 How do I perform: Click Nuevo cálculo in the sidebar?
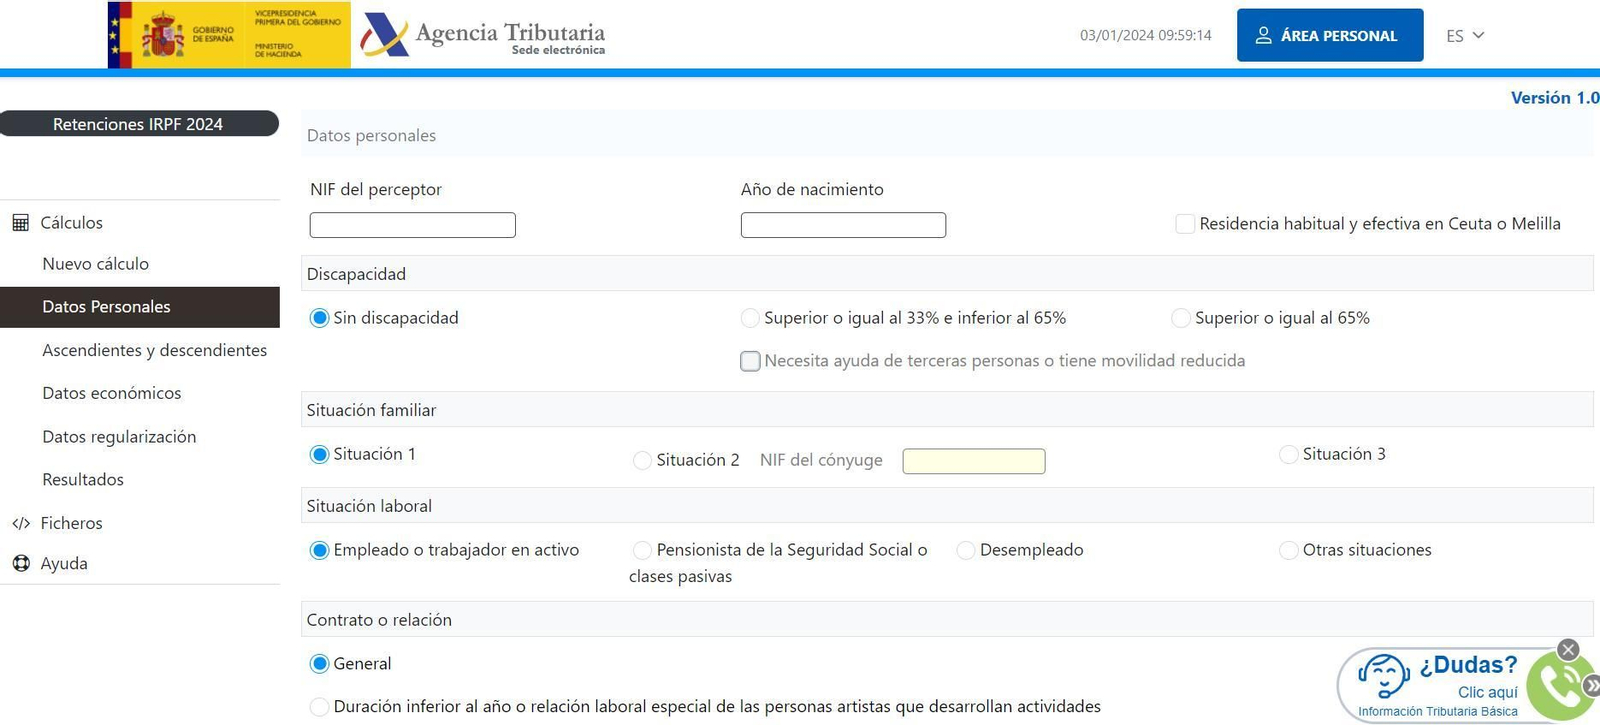click(95, 264)
